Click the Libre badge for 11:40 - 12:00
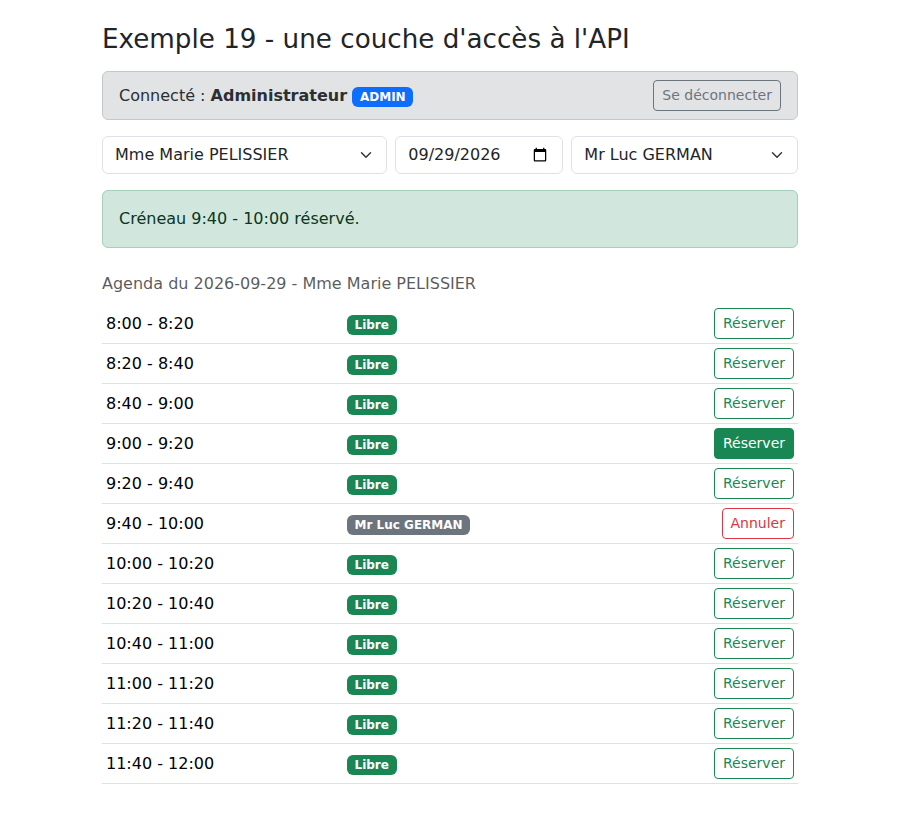900x824 pixels. (371, 764)
